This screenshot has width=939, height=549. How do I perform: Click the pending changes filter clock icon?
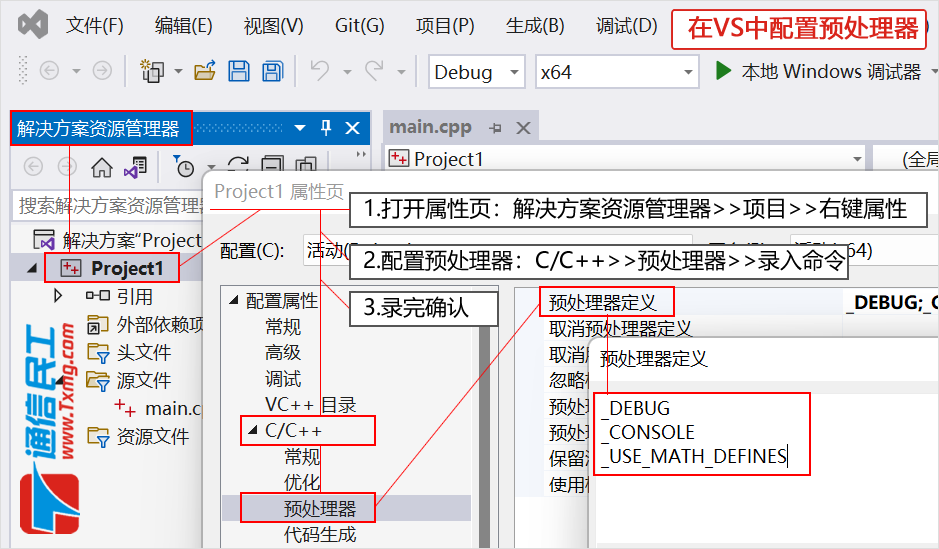coord(183,167)
